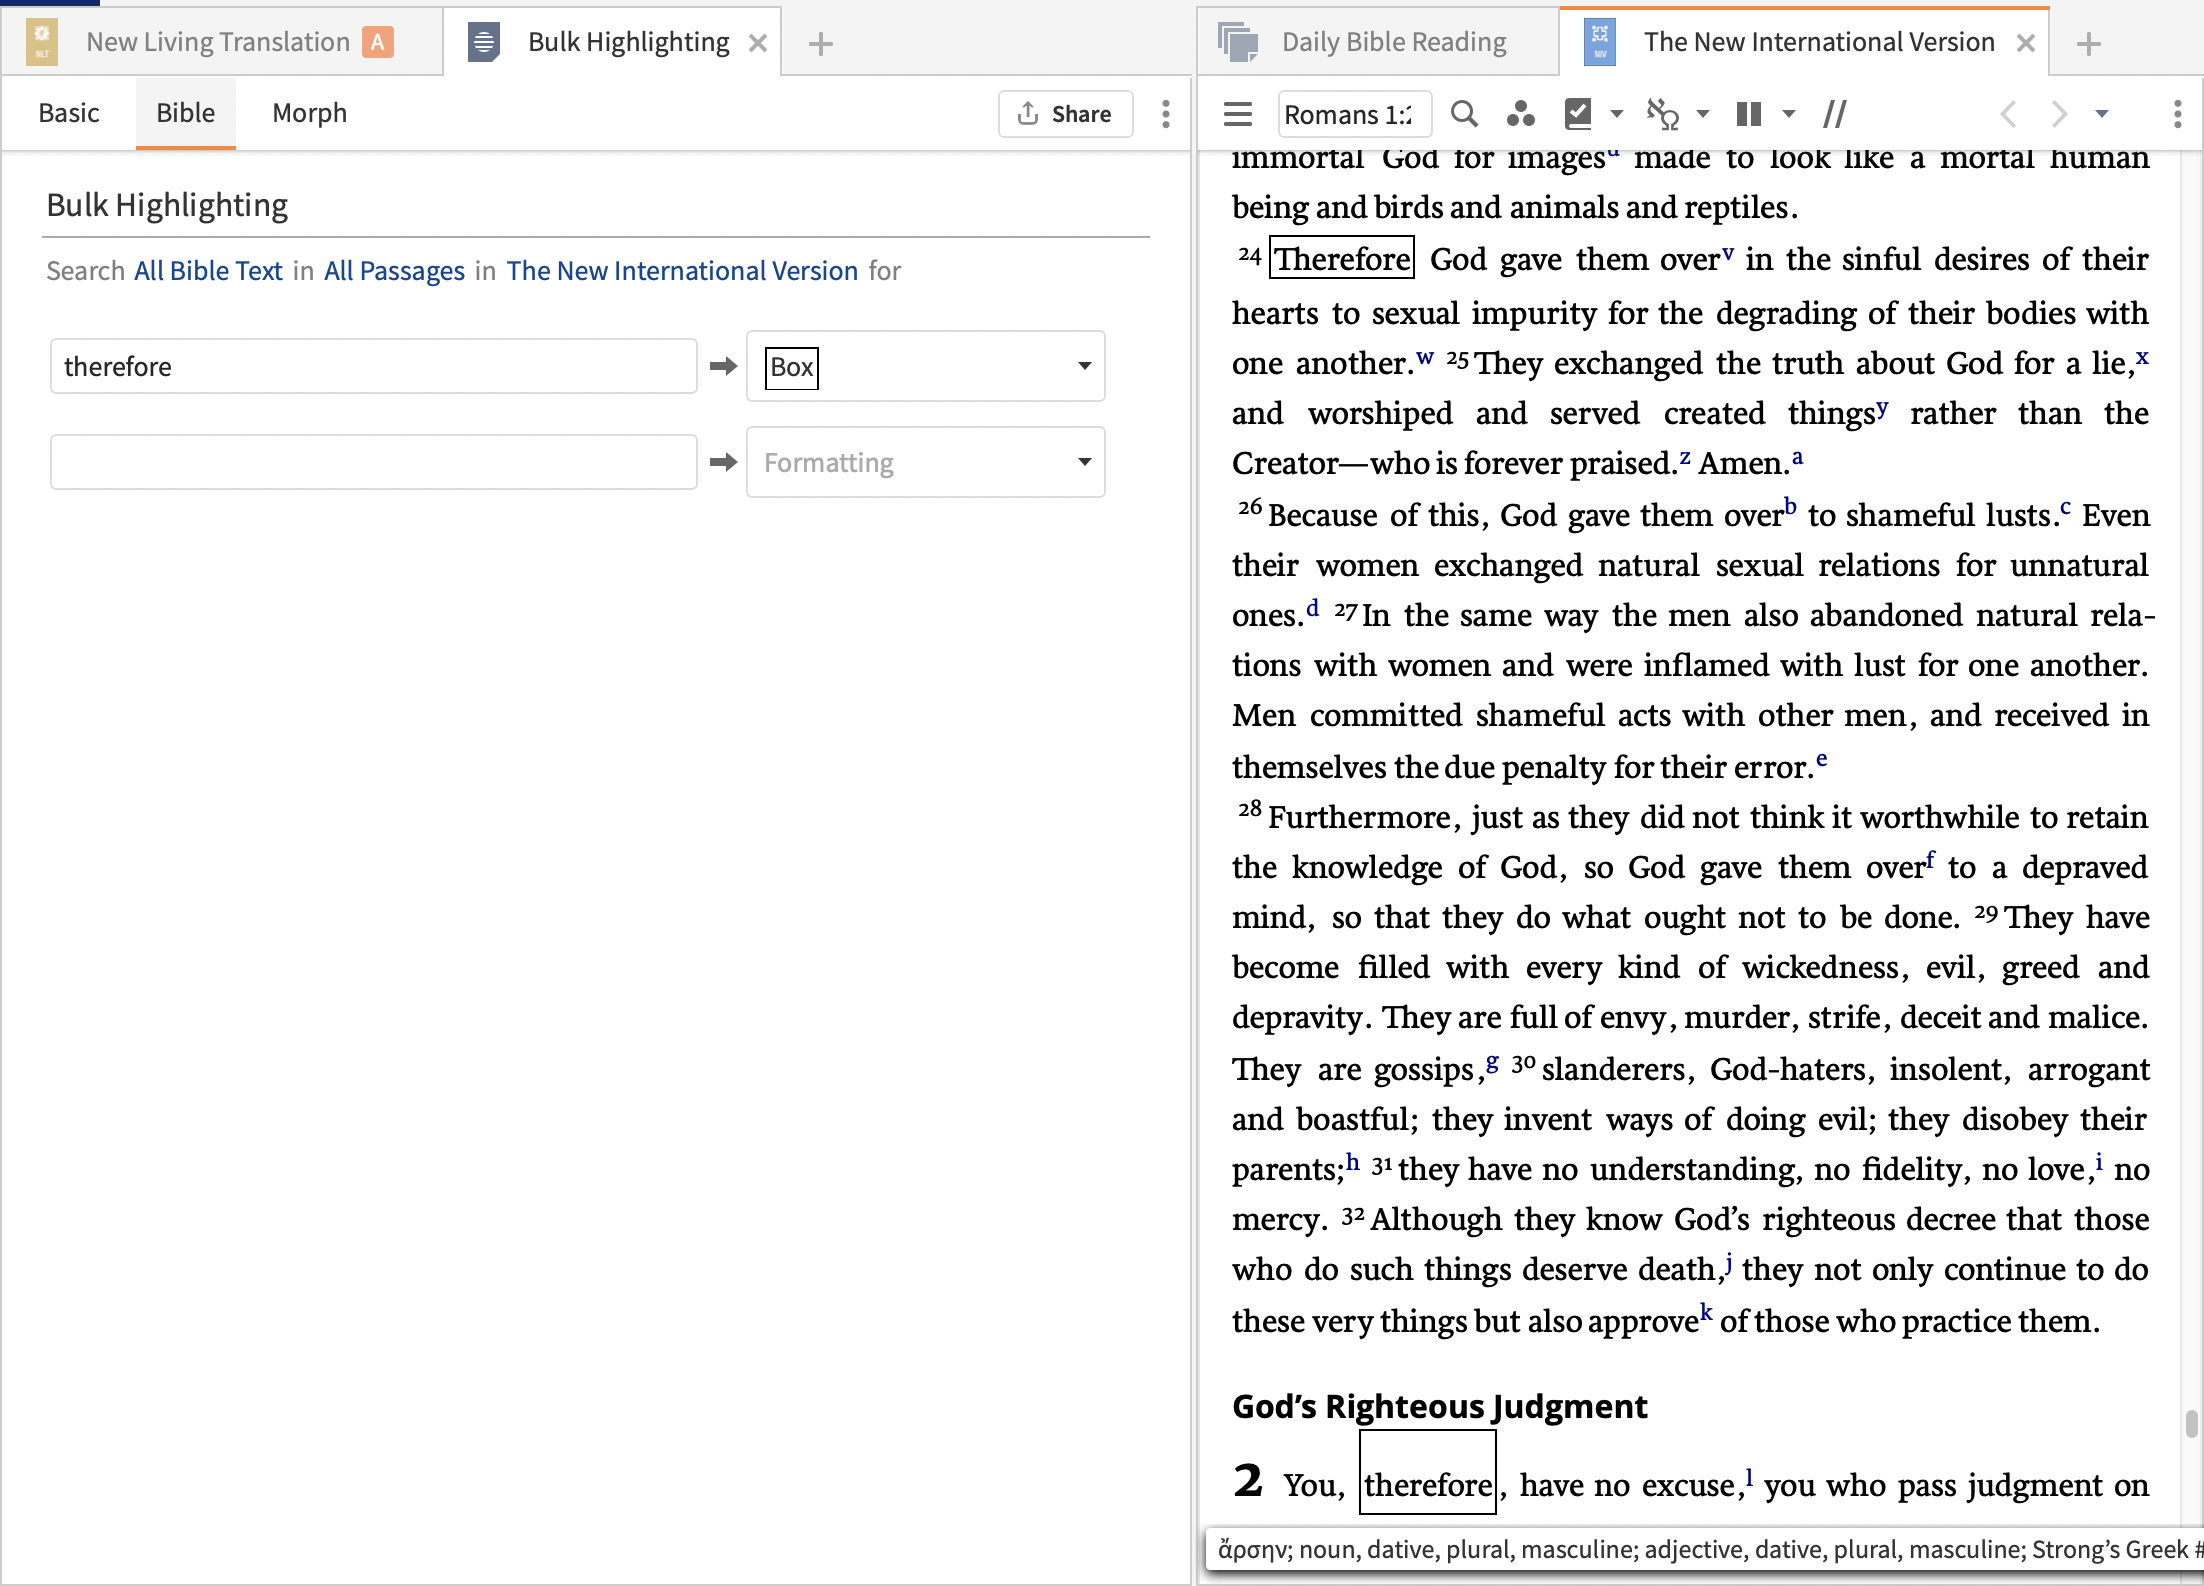Switch to New Living Translation tab
The image size is (2204, 1586).
(218, 42)
